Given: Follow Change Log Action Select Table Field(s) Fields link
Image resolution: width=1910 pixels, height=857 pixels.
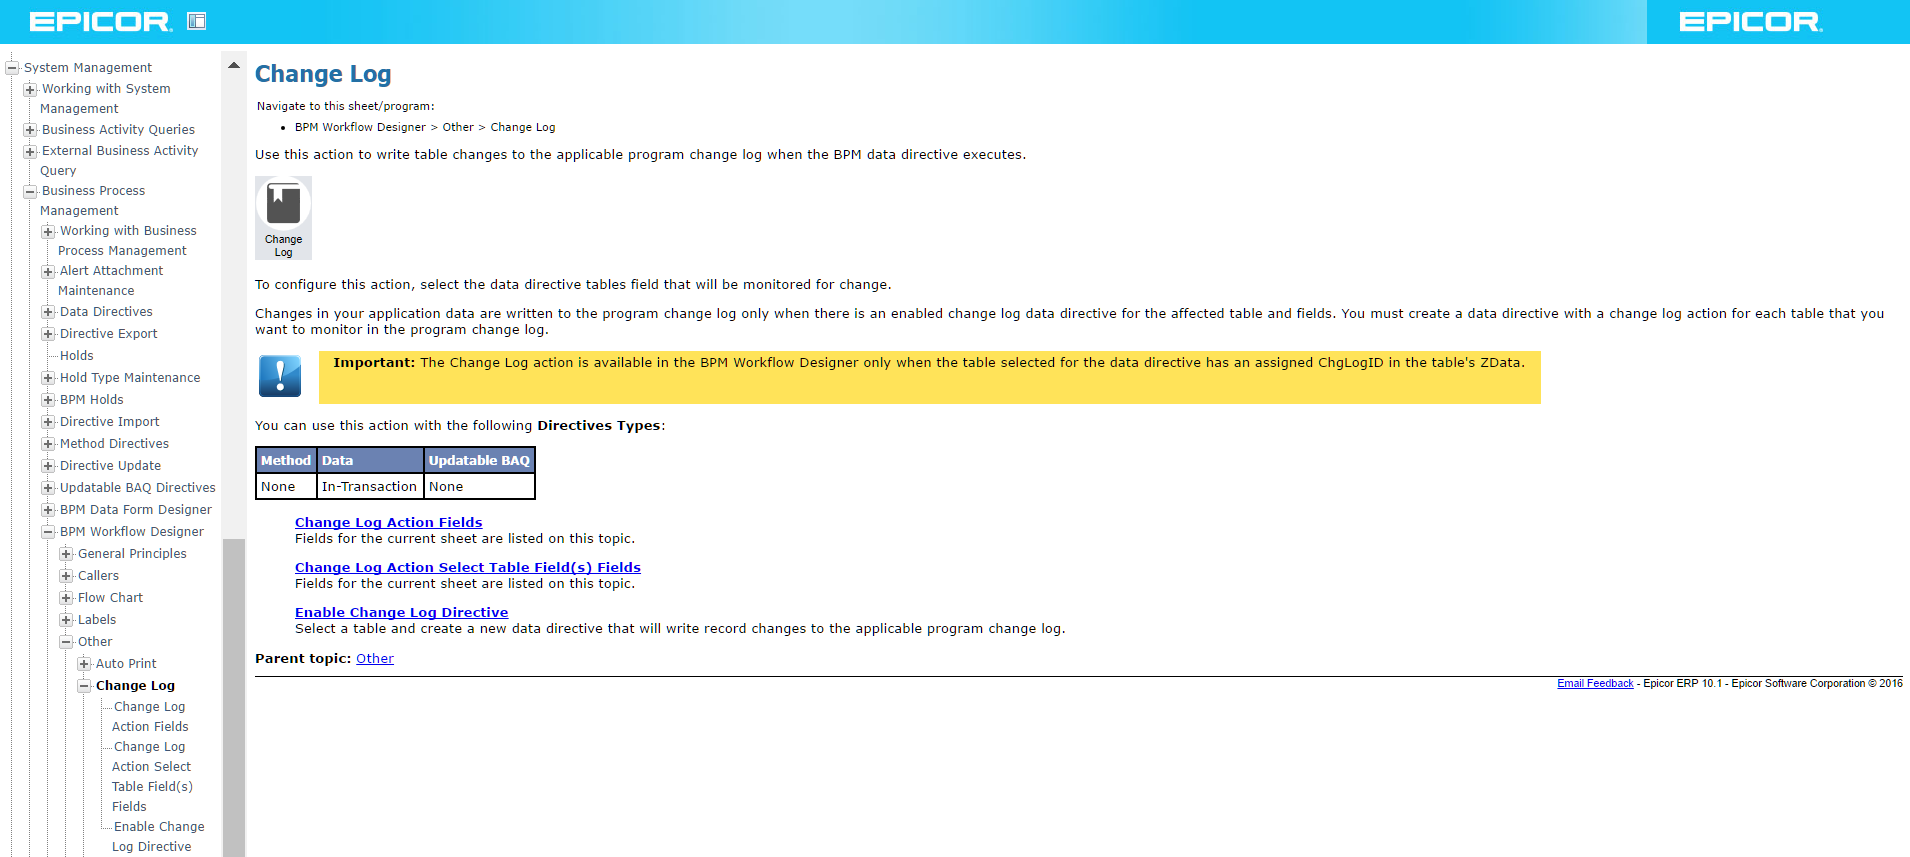Looking at the screenshot, I should pos(468,568).
